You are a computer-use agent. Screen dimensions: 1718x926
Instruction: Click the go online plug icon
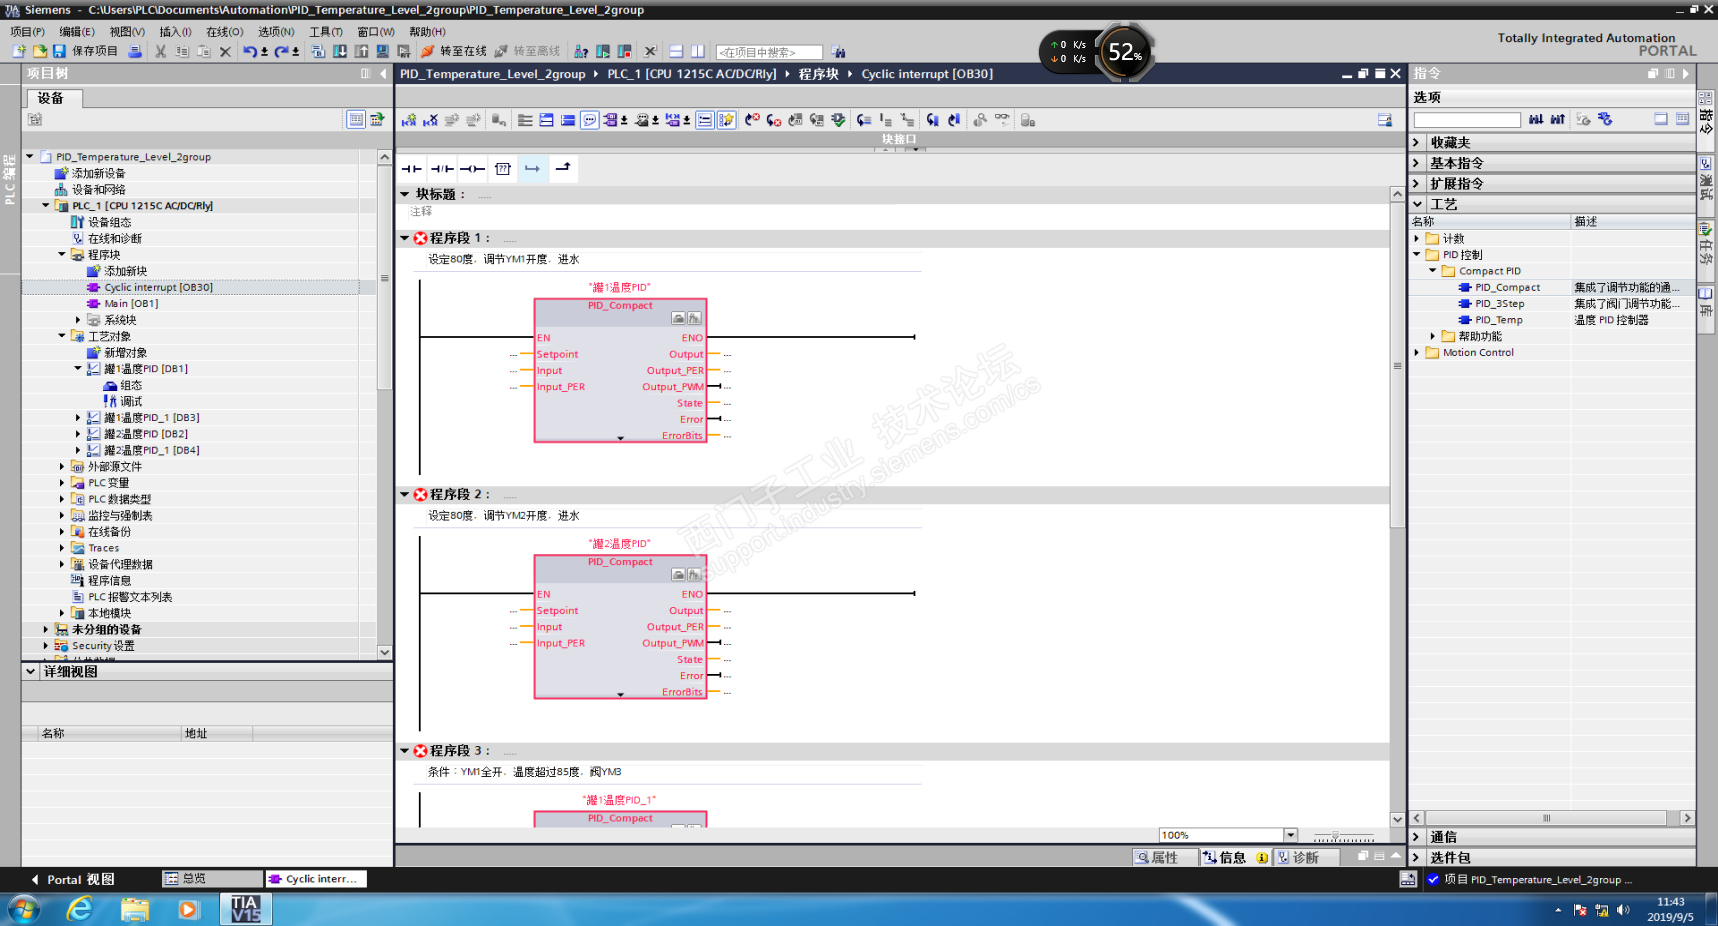click(x=428, y=51)
